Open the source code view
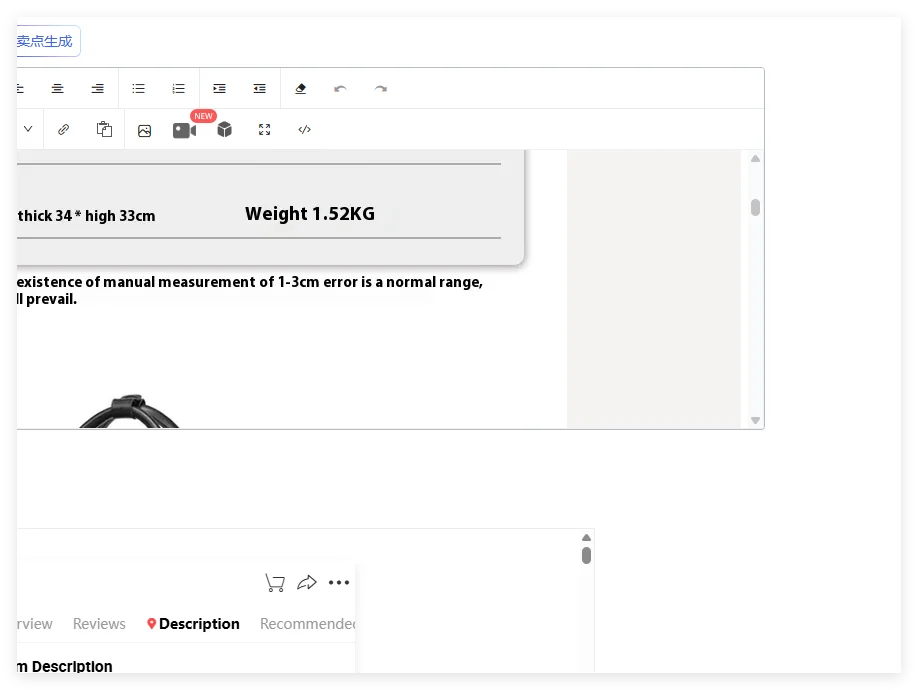 pos(304,129)
